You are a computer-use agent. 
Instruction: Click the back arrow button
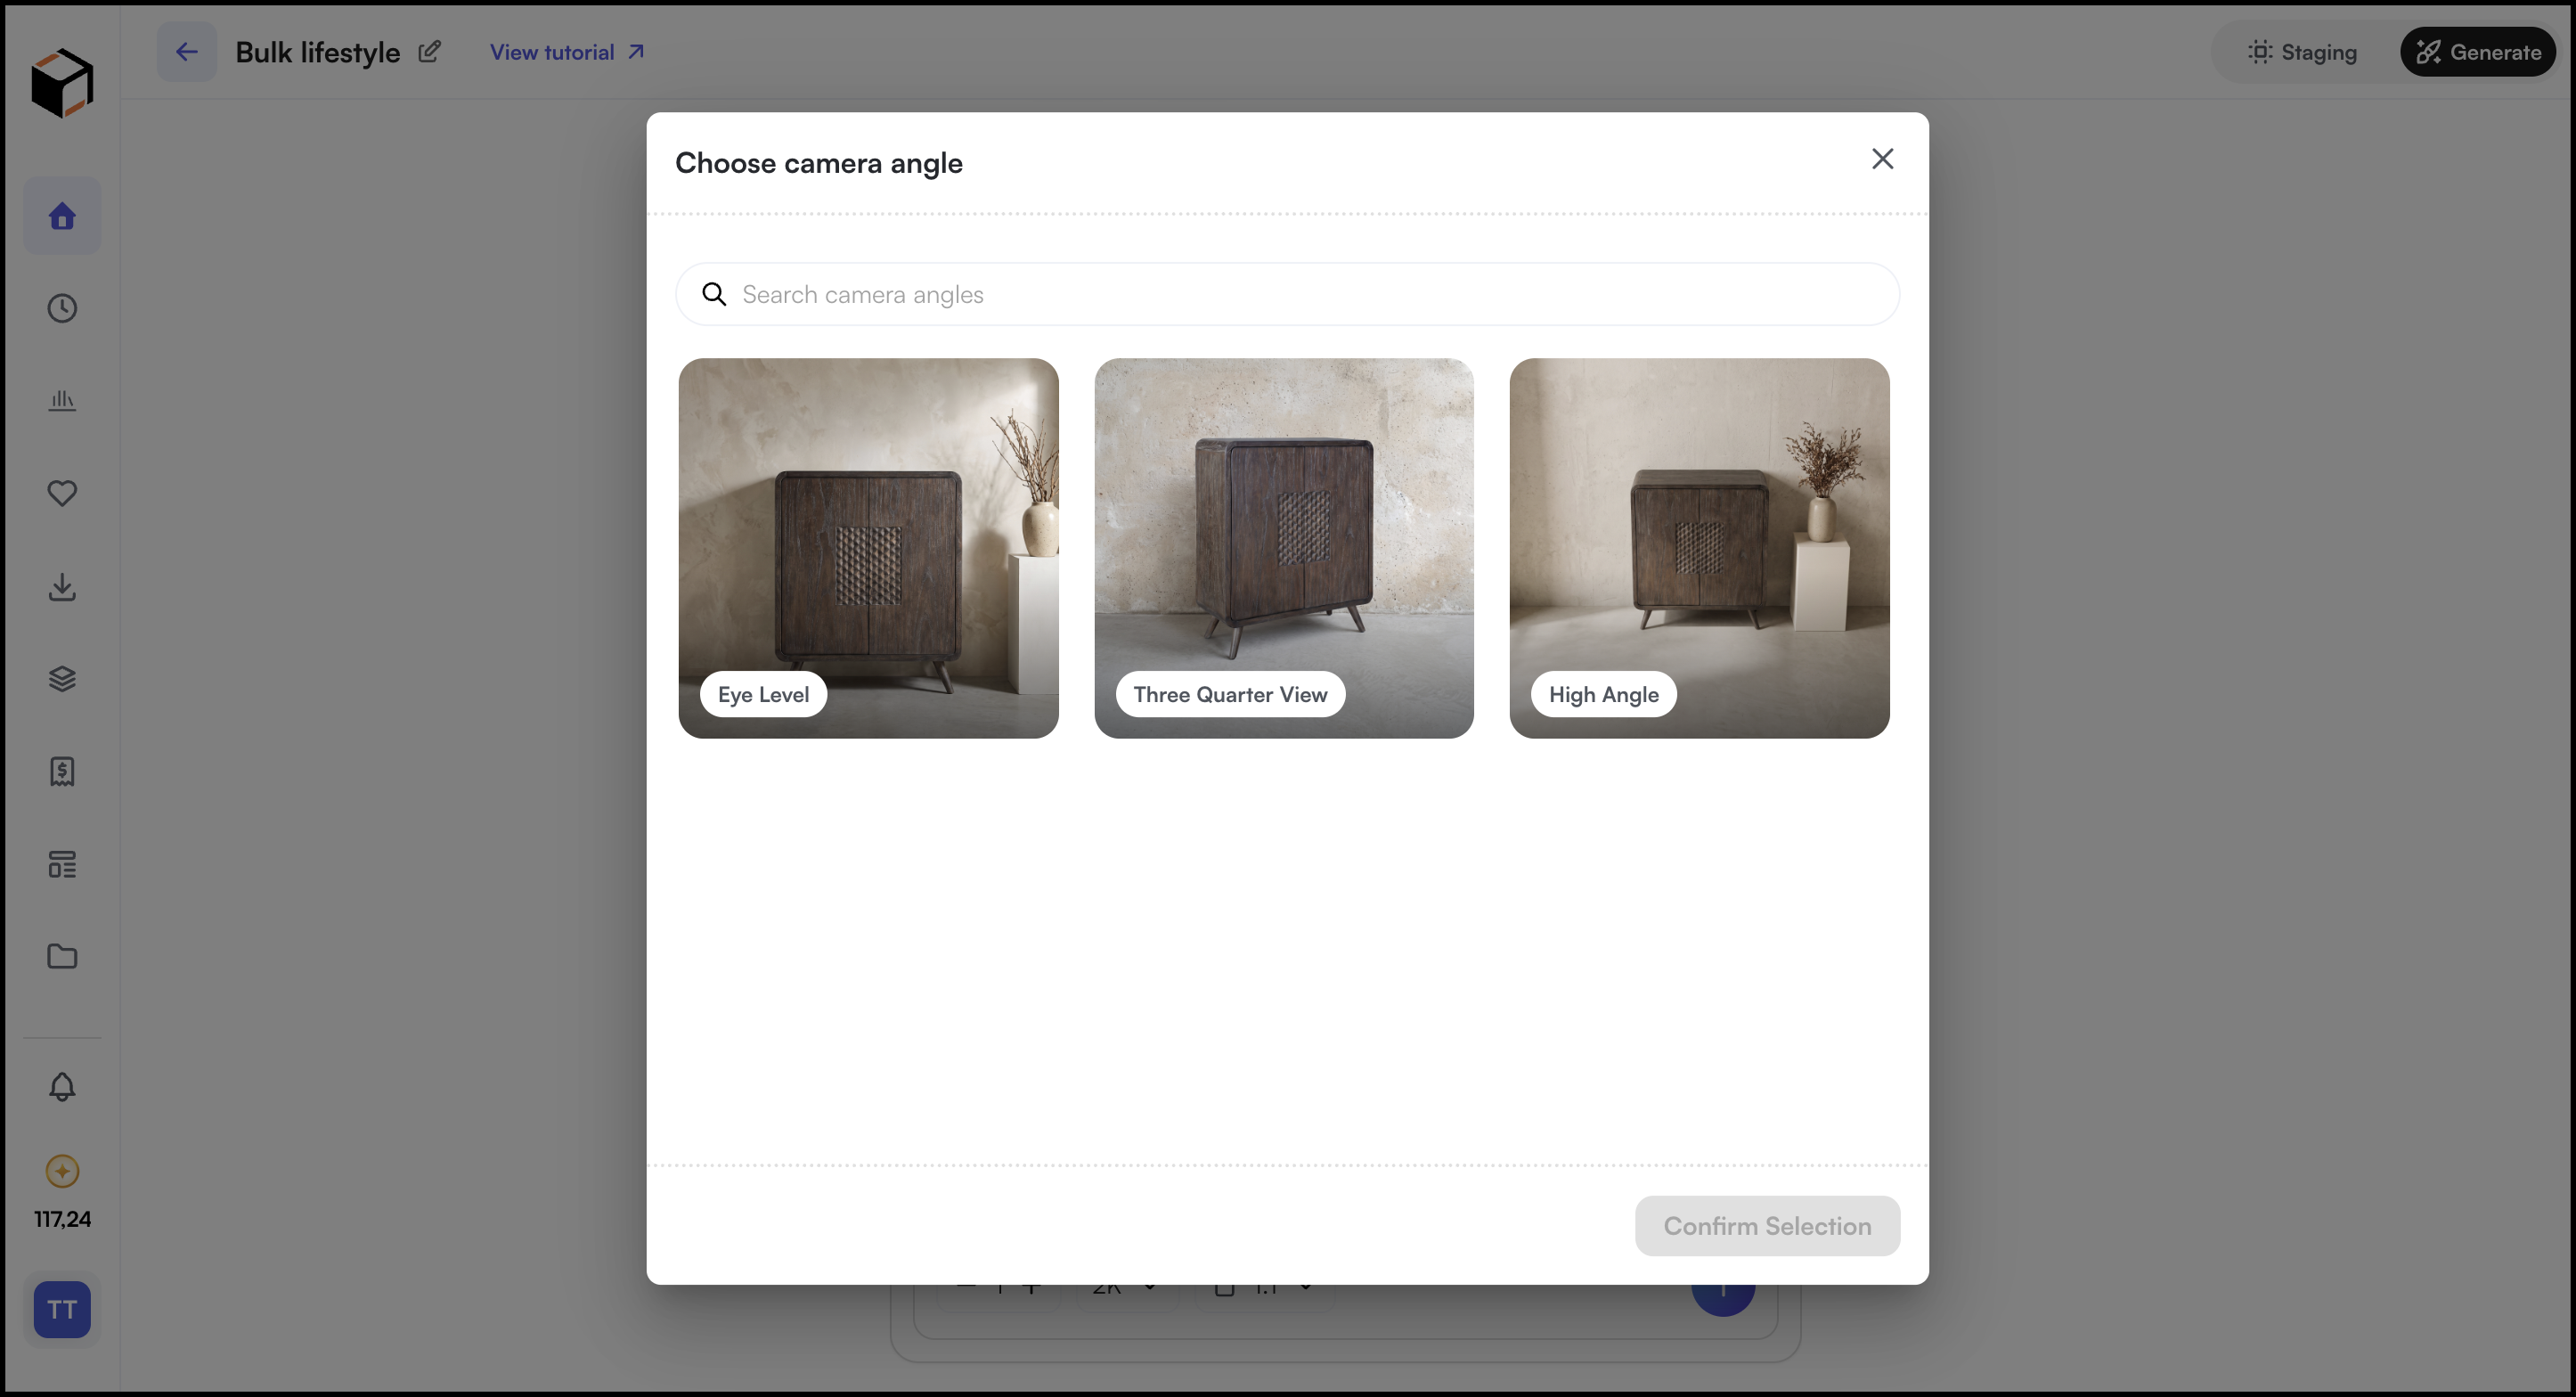coord(186,52)
